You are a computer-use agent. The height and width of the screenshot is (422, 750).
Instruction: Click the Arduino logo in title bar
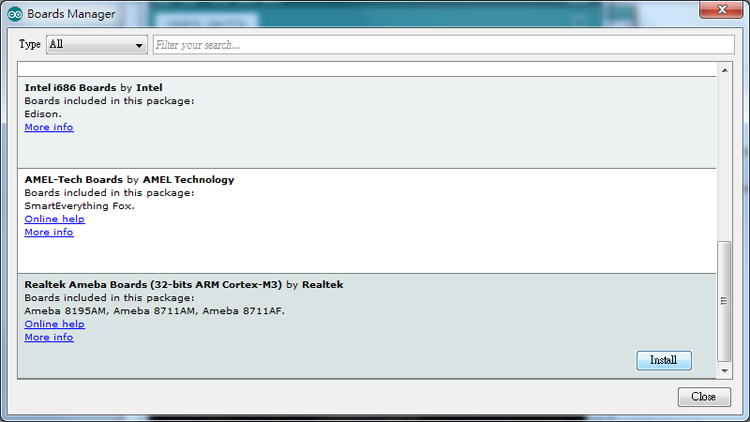14,14
